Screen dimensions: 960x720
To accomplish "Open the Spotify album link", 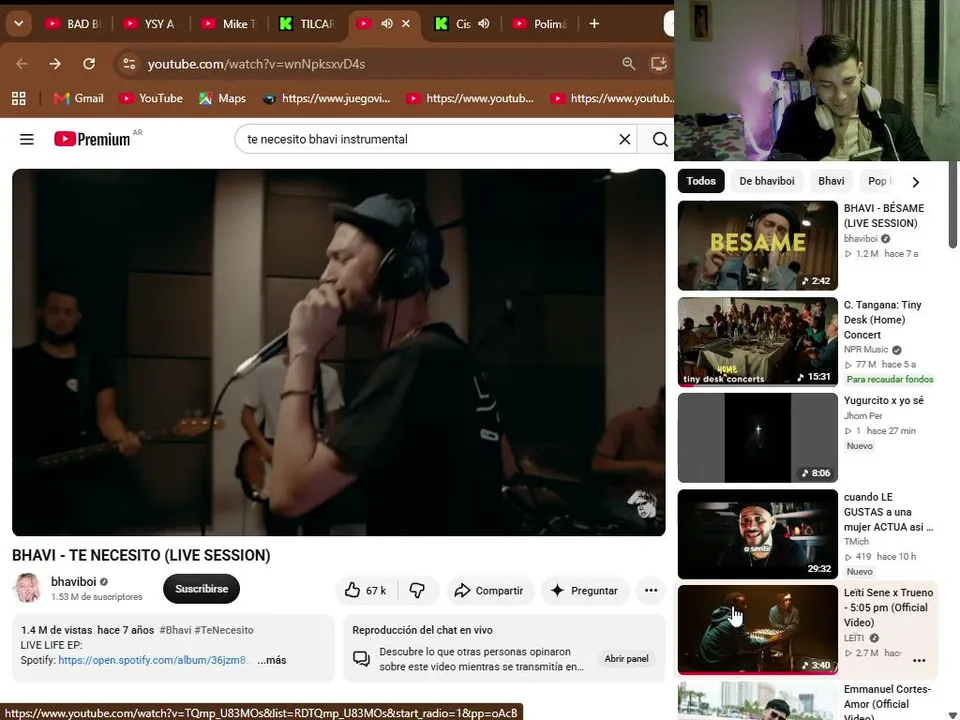I will 152,660.
